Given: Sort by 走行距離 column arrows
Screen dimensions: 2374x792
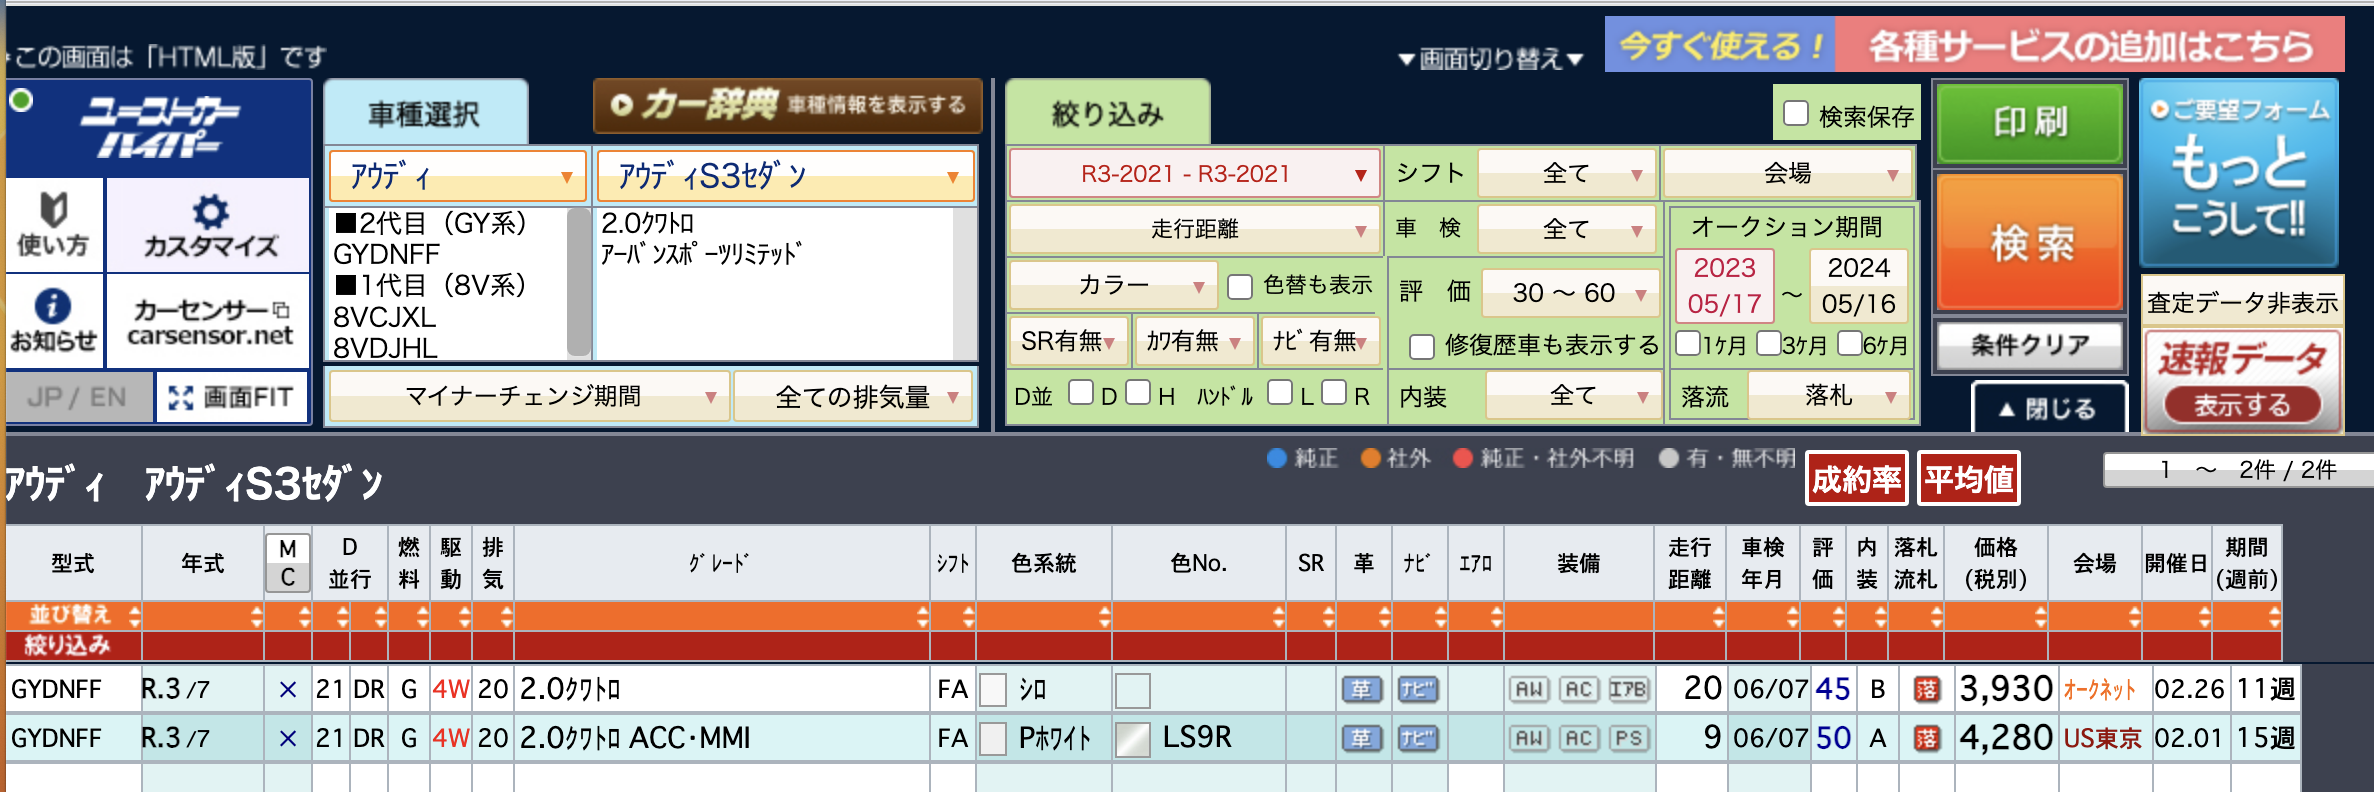Looking at the screenshot, I should (x=1718, y=616).
